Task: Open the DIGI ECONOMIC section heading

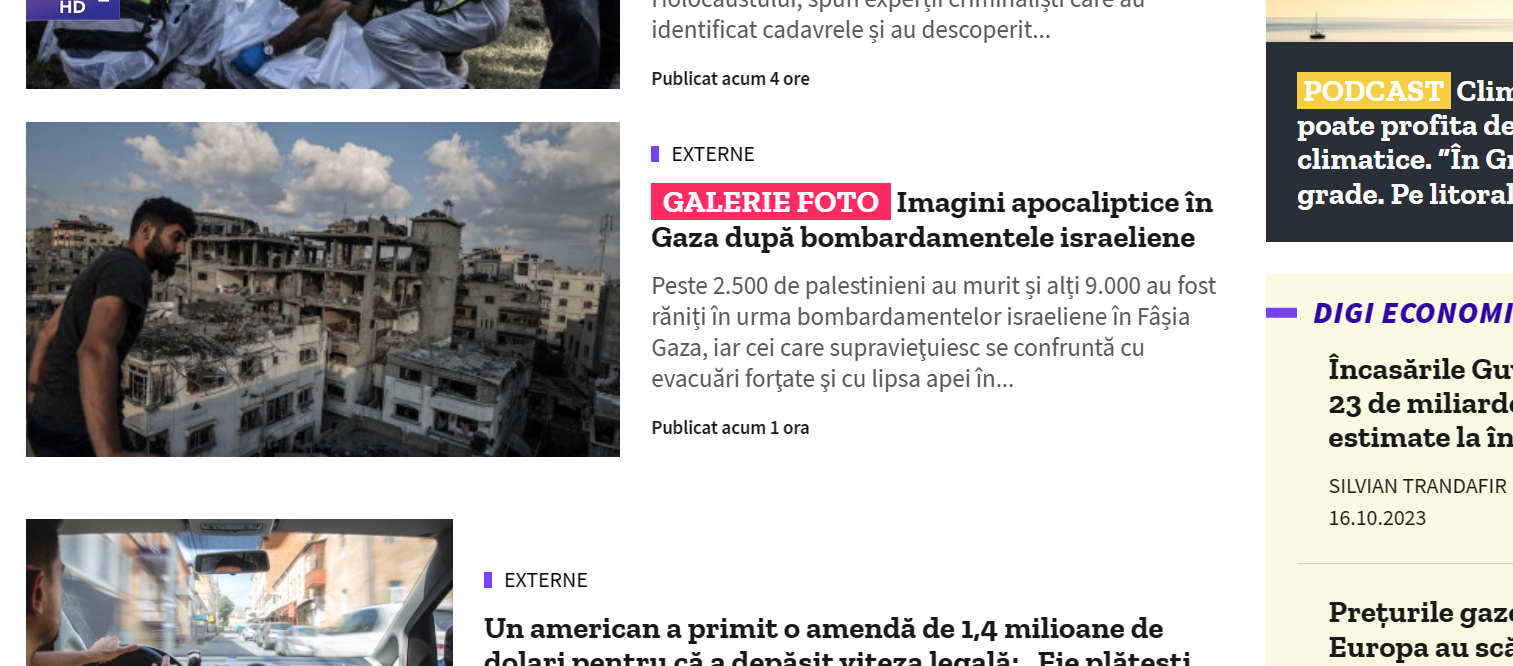Action: tap(1412, 313)
